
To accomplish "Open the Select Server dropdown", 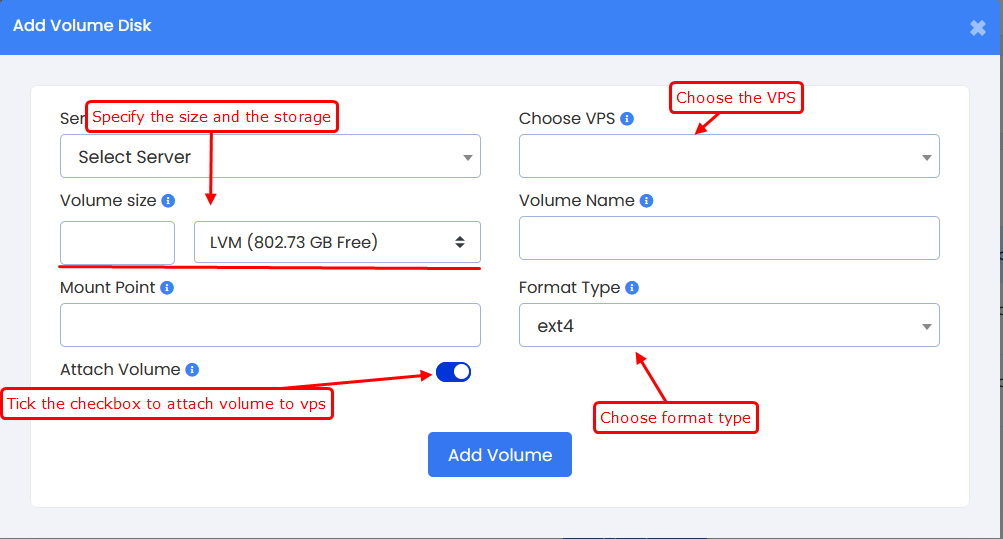I will pos(270,157).
